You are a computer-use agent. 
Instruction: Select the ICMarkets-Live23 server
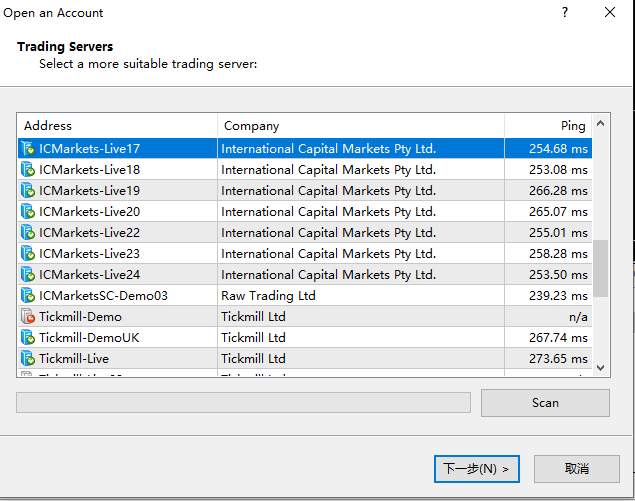305,254
